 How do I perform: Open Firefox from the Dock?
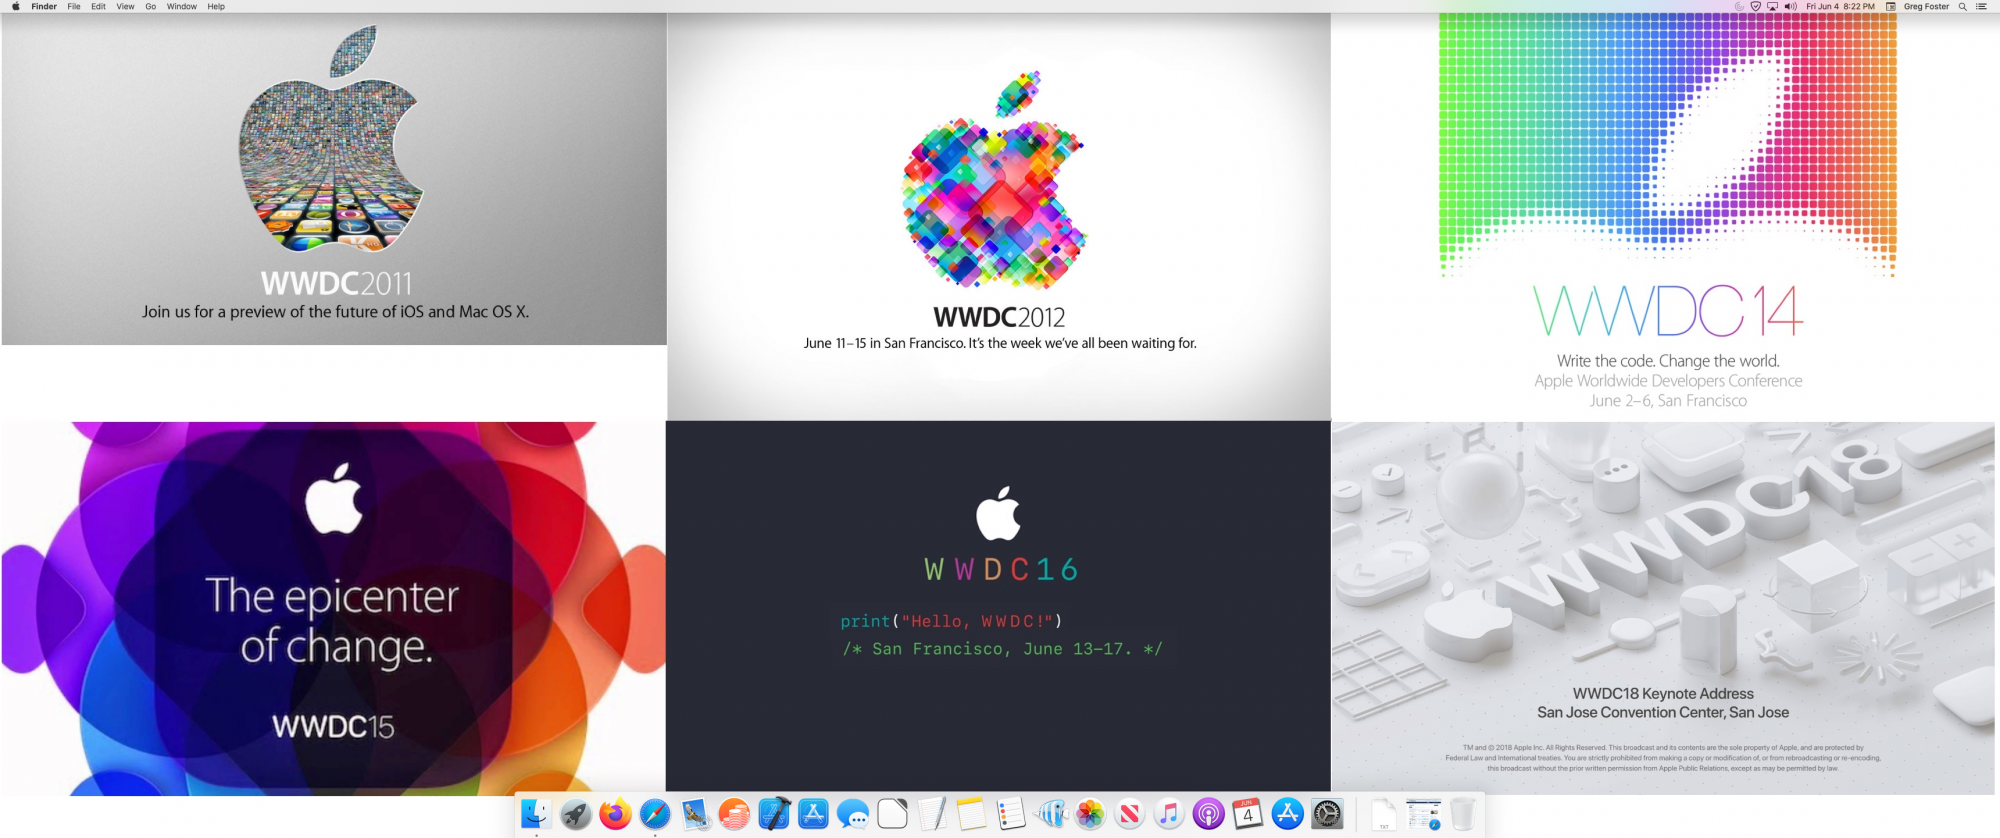click(615, 814)
